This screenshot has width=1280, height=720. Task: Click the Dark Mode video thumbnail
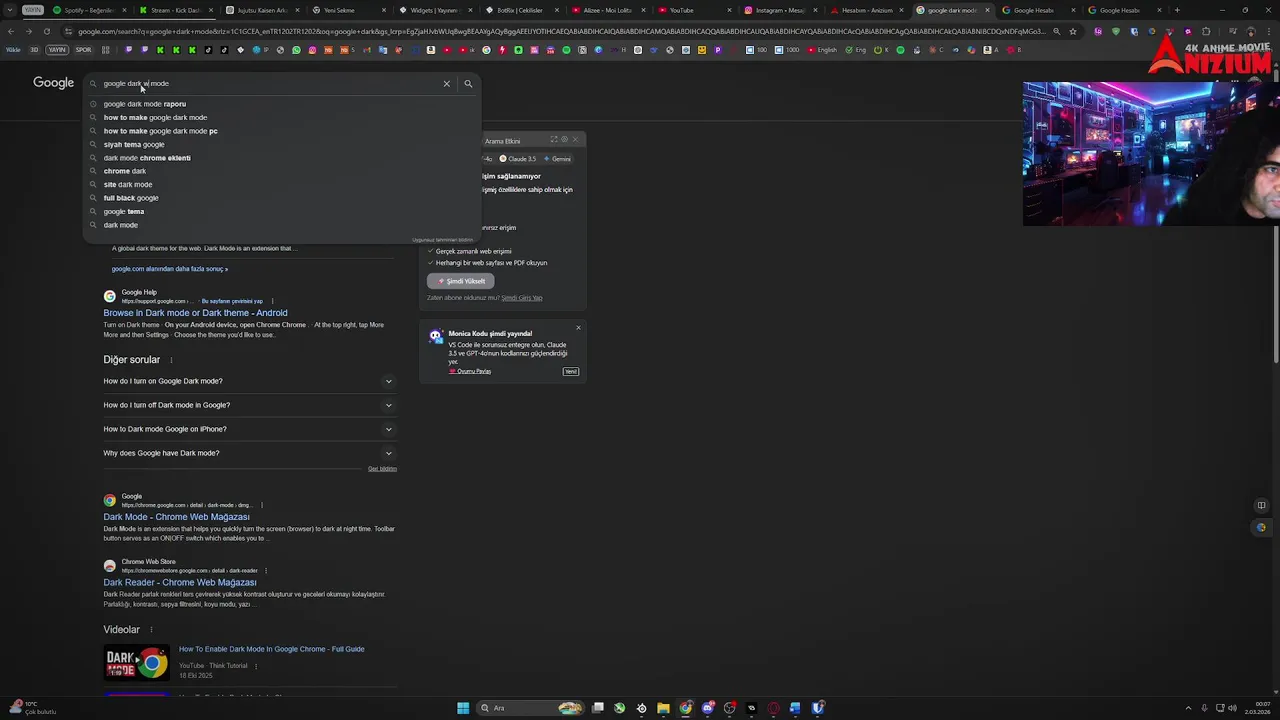point(137,664)
